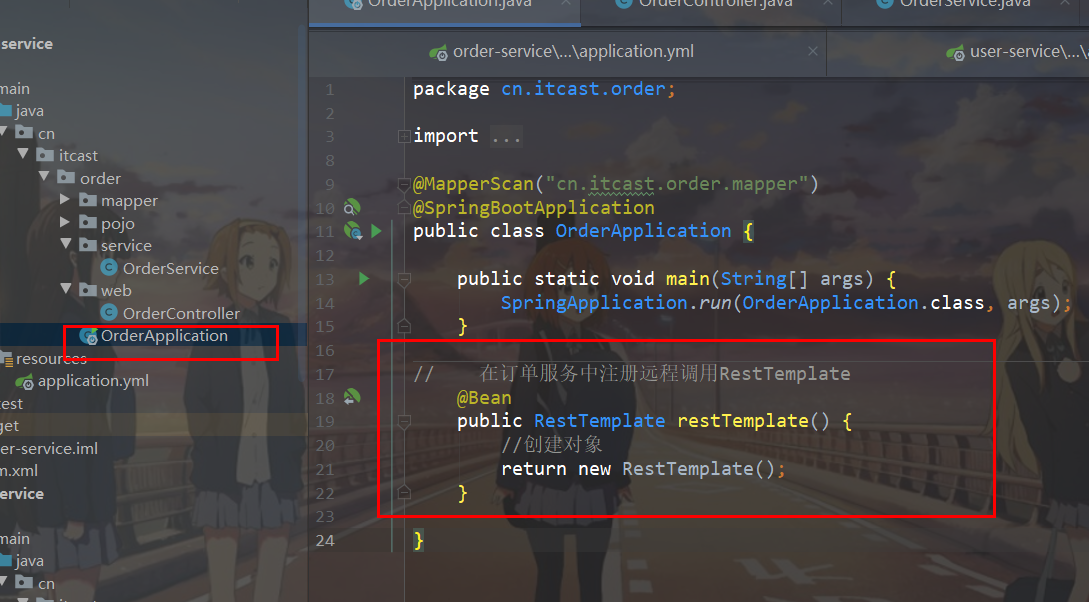Screen dimensions: 1089x602
Task: Collapse the order package folder
Action: pos(44,177)
